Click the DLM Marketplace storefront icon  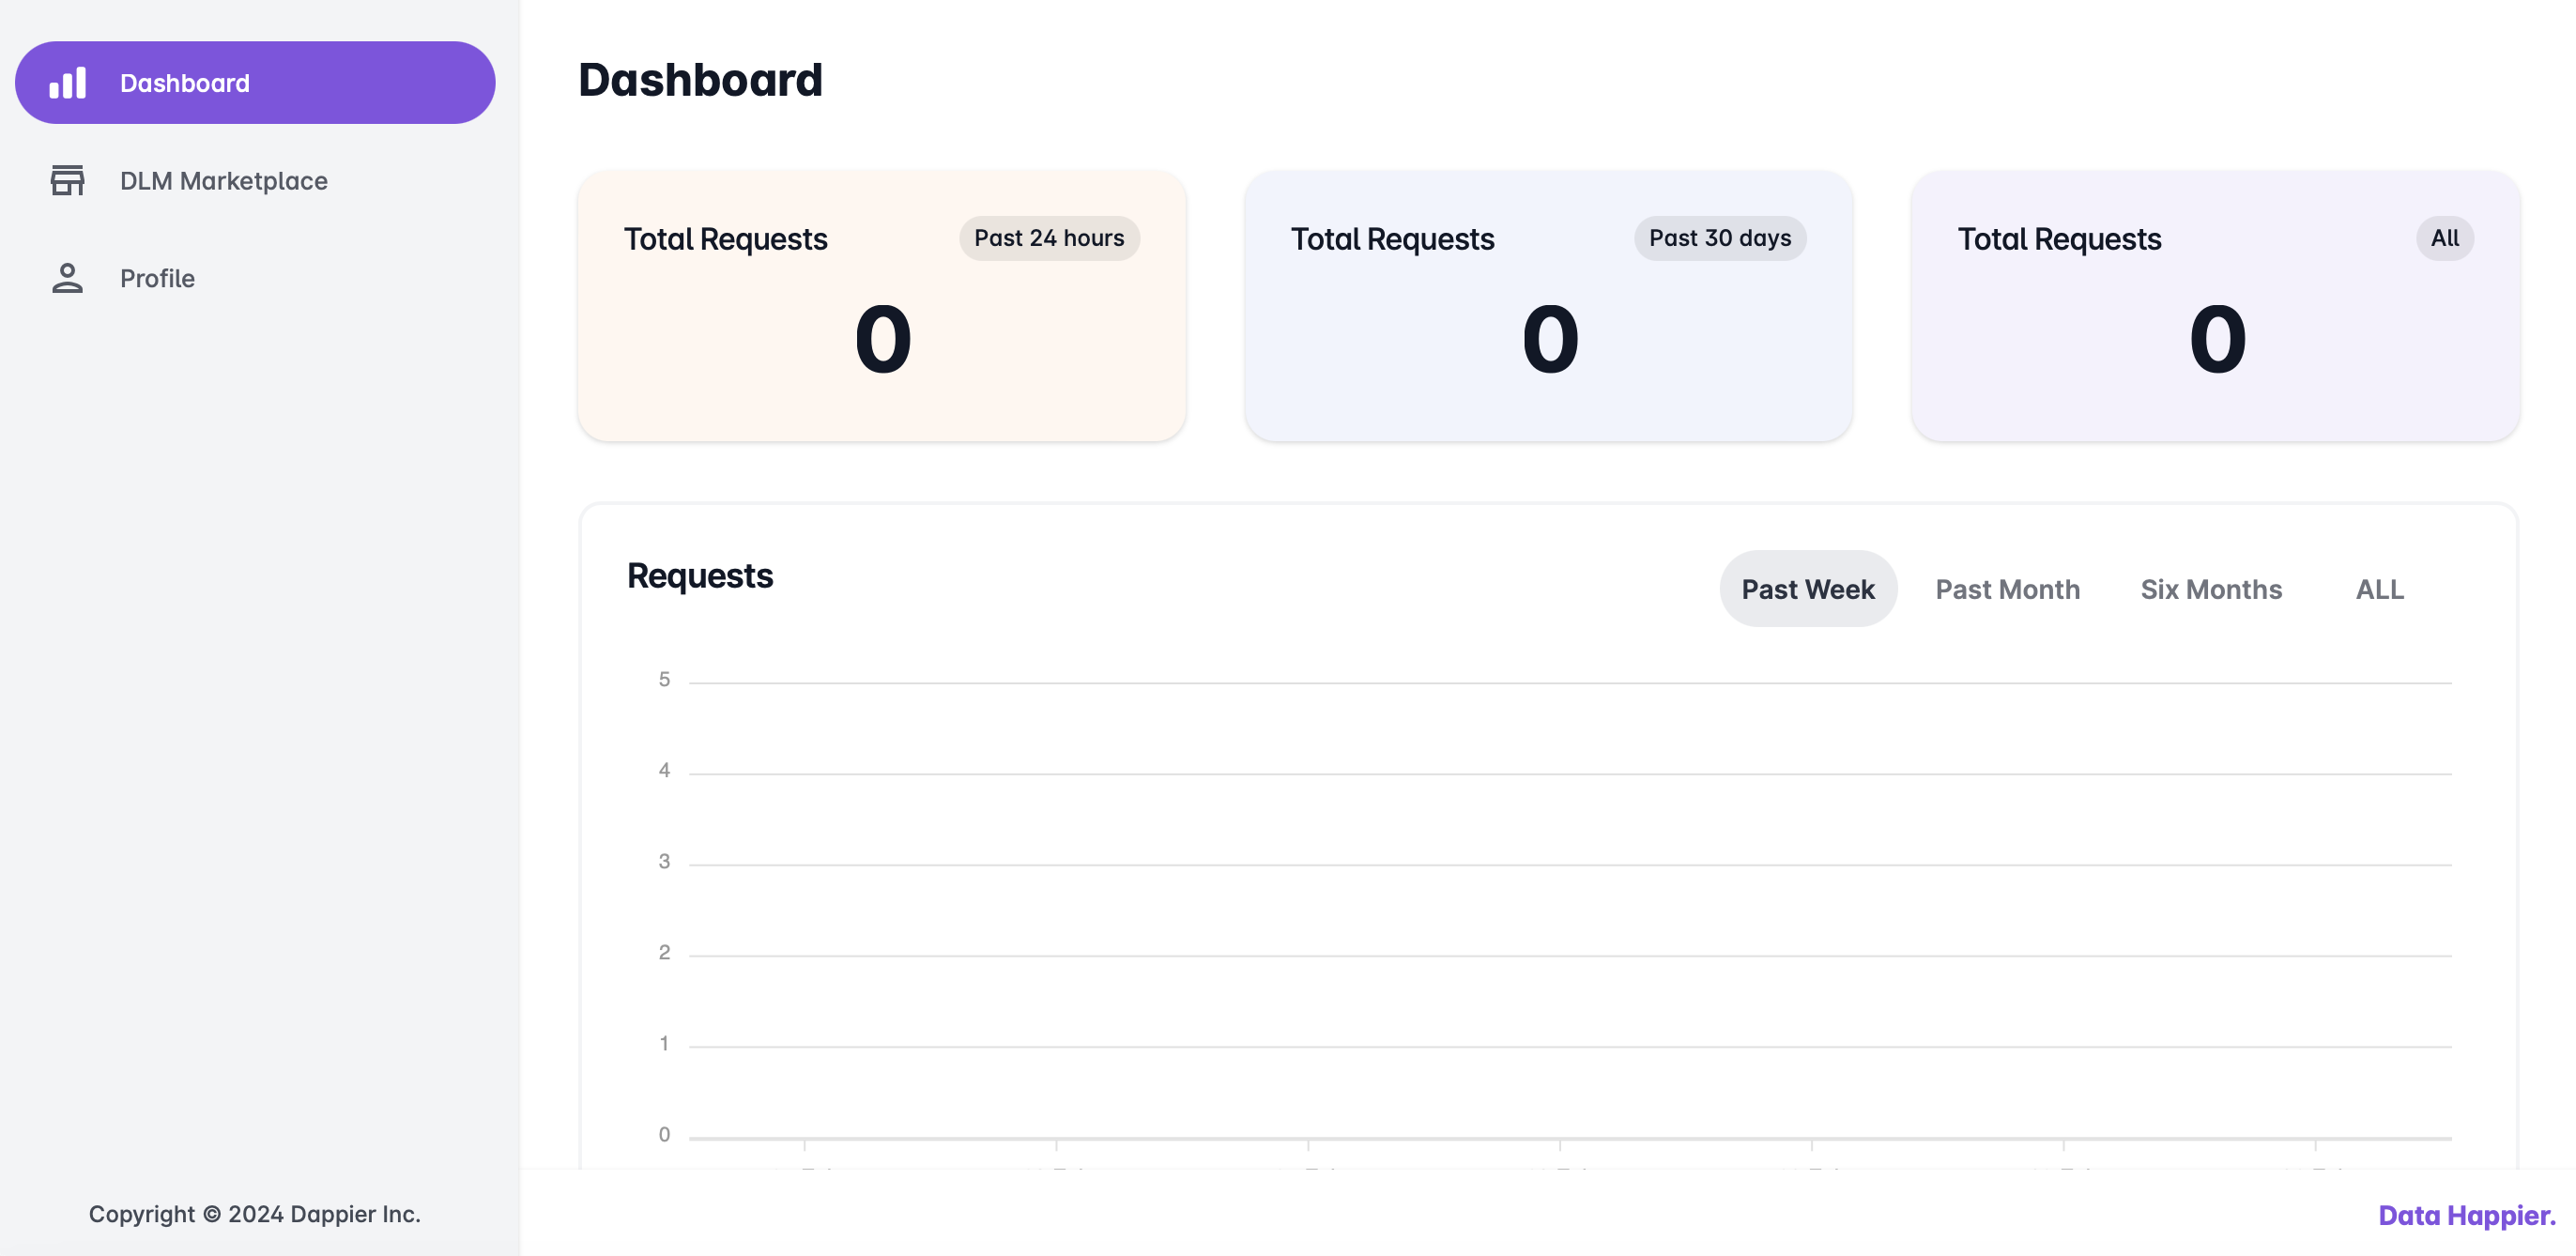pos(68,180)
